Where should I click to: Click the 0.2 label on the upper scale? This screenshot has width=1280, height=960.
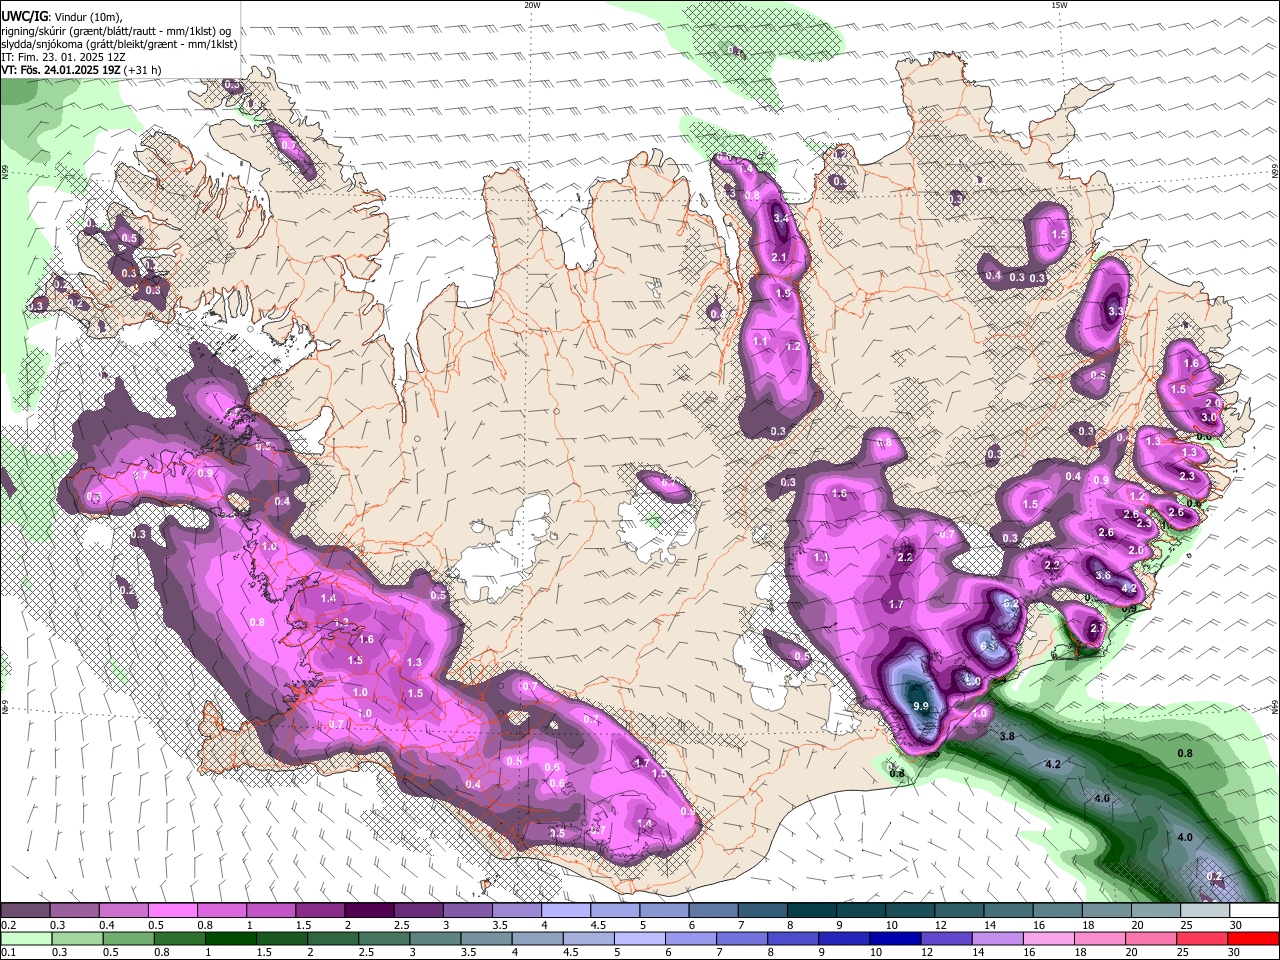point(7,925)
